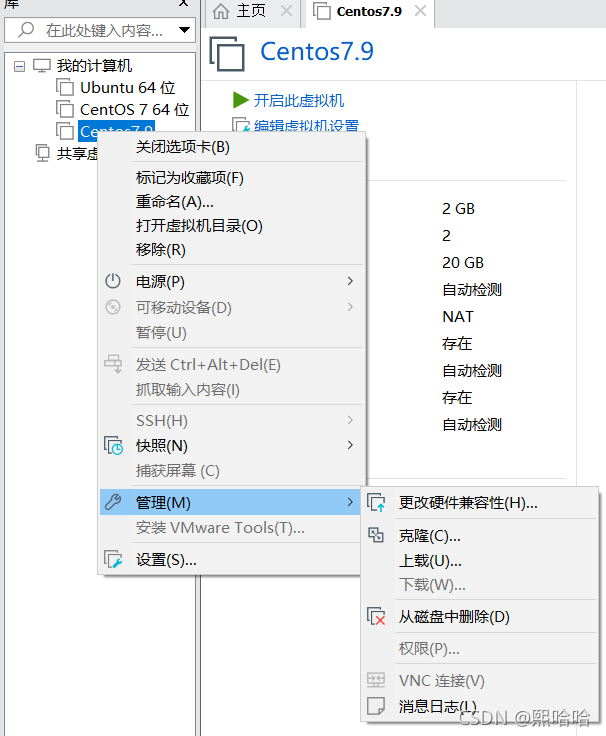Click the NAT network adapter value
Screen dimensions: 606x736
click(458, 316)
